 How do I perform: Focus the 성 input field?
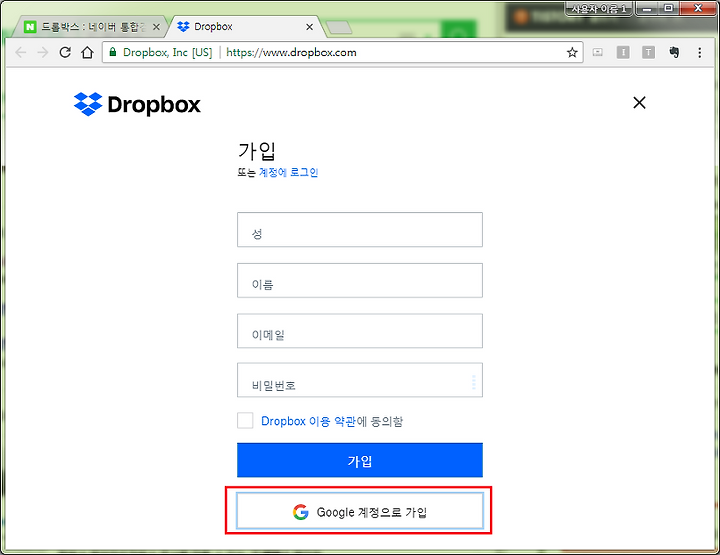click(x=360, y=230)
